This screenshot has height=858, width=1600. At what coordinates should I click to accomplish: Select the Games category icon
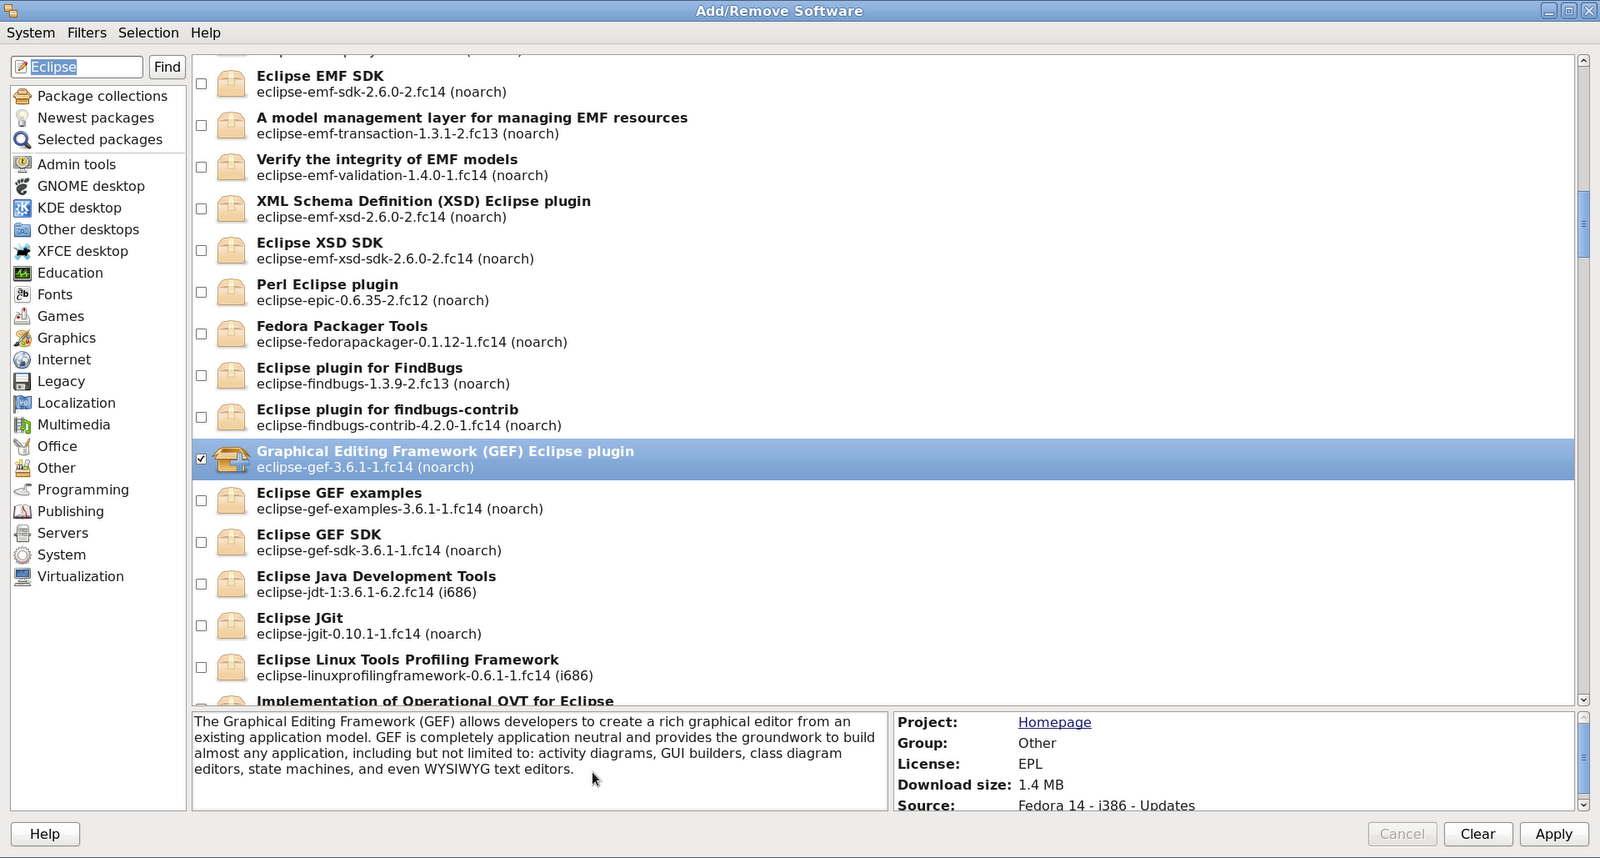[22, 316]
